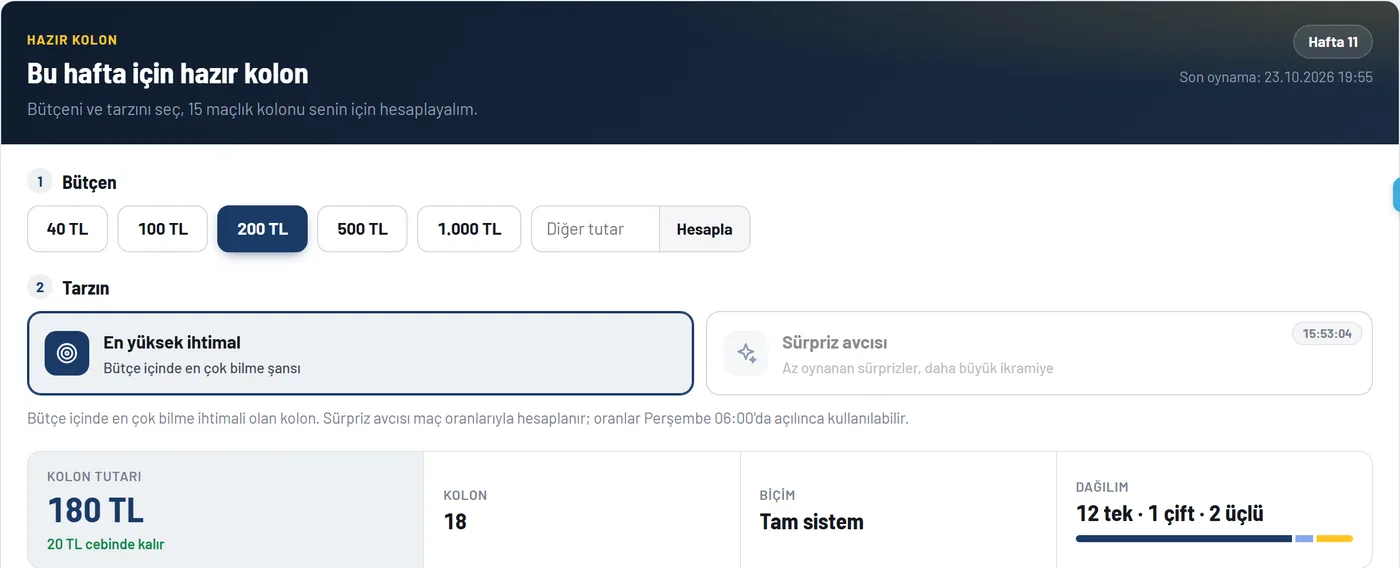
Task: Click the '20 TL cebinde kalır' note
Action: coord(106,544)
